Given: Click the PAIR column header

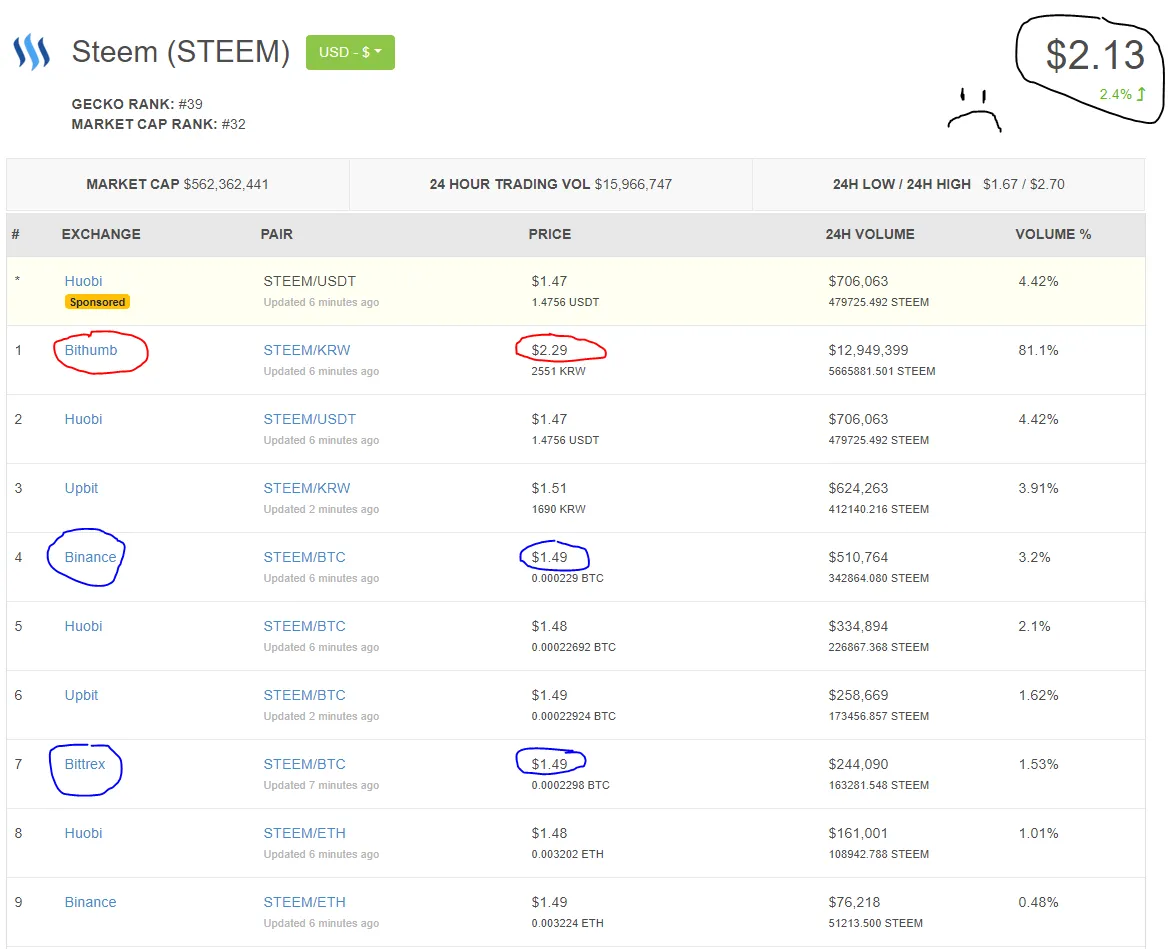Looking at the screenshot, I should (276, 234).
